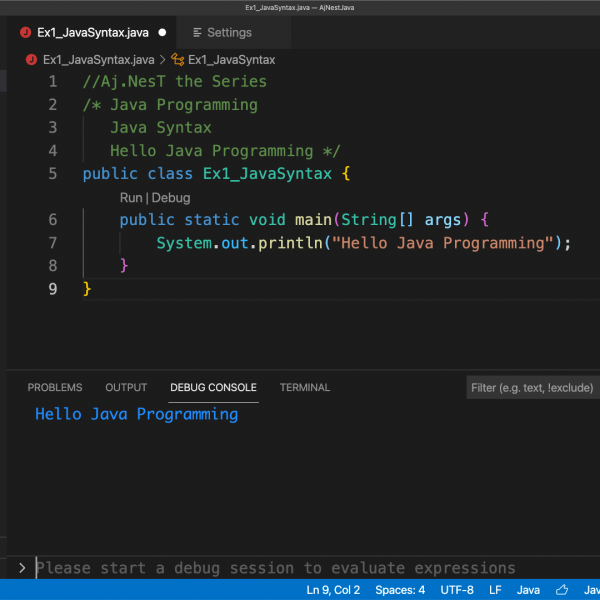Image resolution: width=600 pixels, height=600 pixels.
Task: Click the class symbol icon in breadcrumb
Action: click(x=178, y=60)
